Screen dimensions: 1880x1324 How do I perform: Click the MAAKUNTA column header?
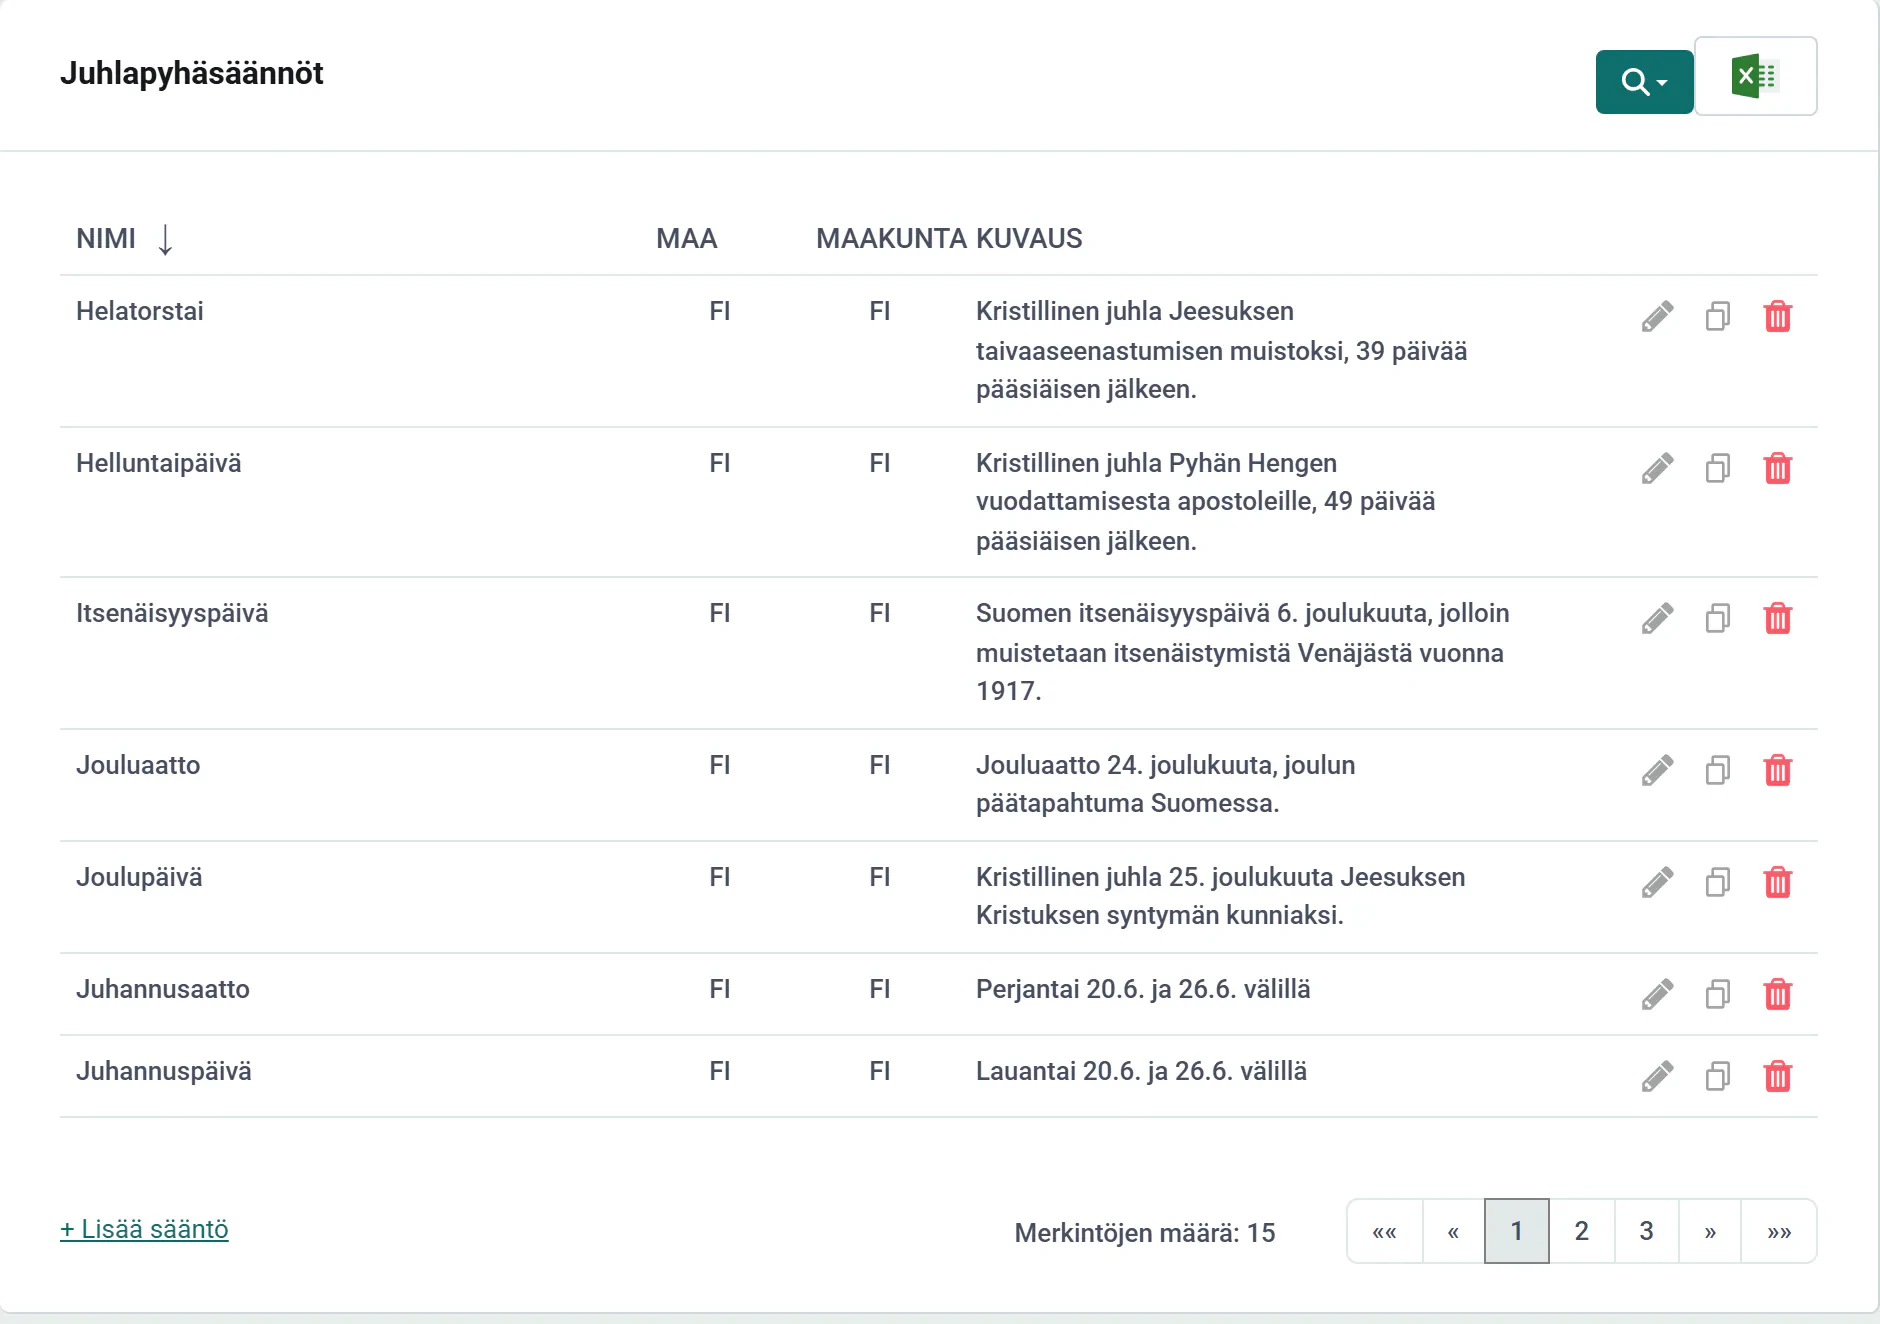891,239
